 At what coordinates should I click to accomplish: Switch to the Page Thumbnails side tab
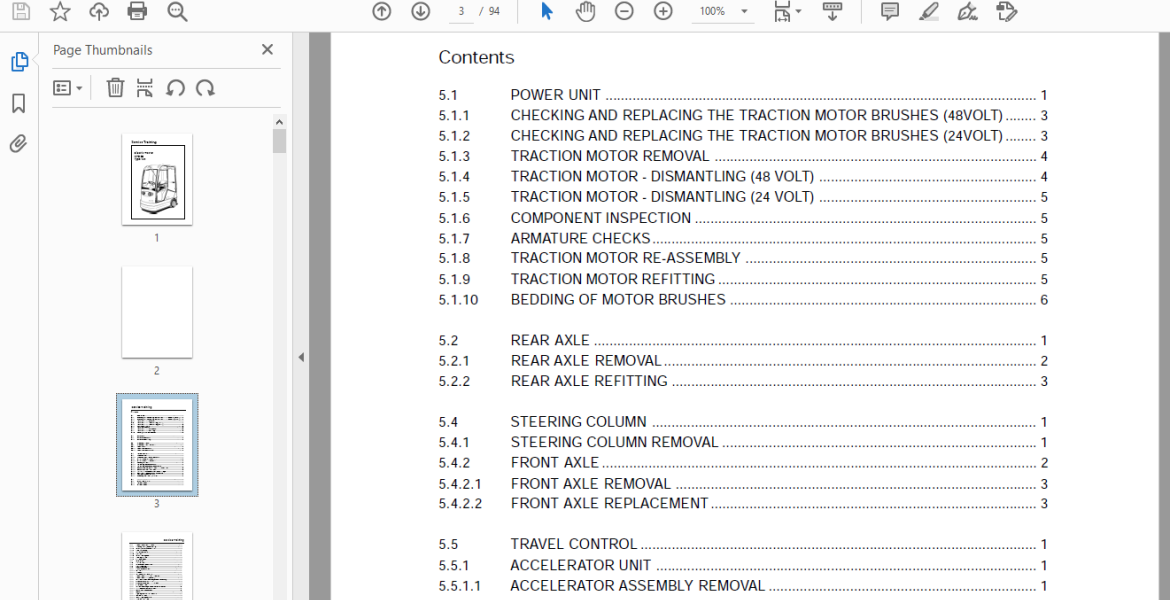pyautogui.click(x=18, y=62)
